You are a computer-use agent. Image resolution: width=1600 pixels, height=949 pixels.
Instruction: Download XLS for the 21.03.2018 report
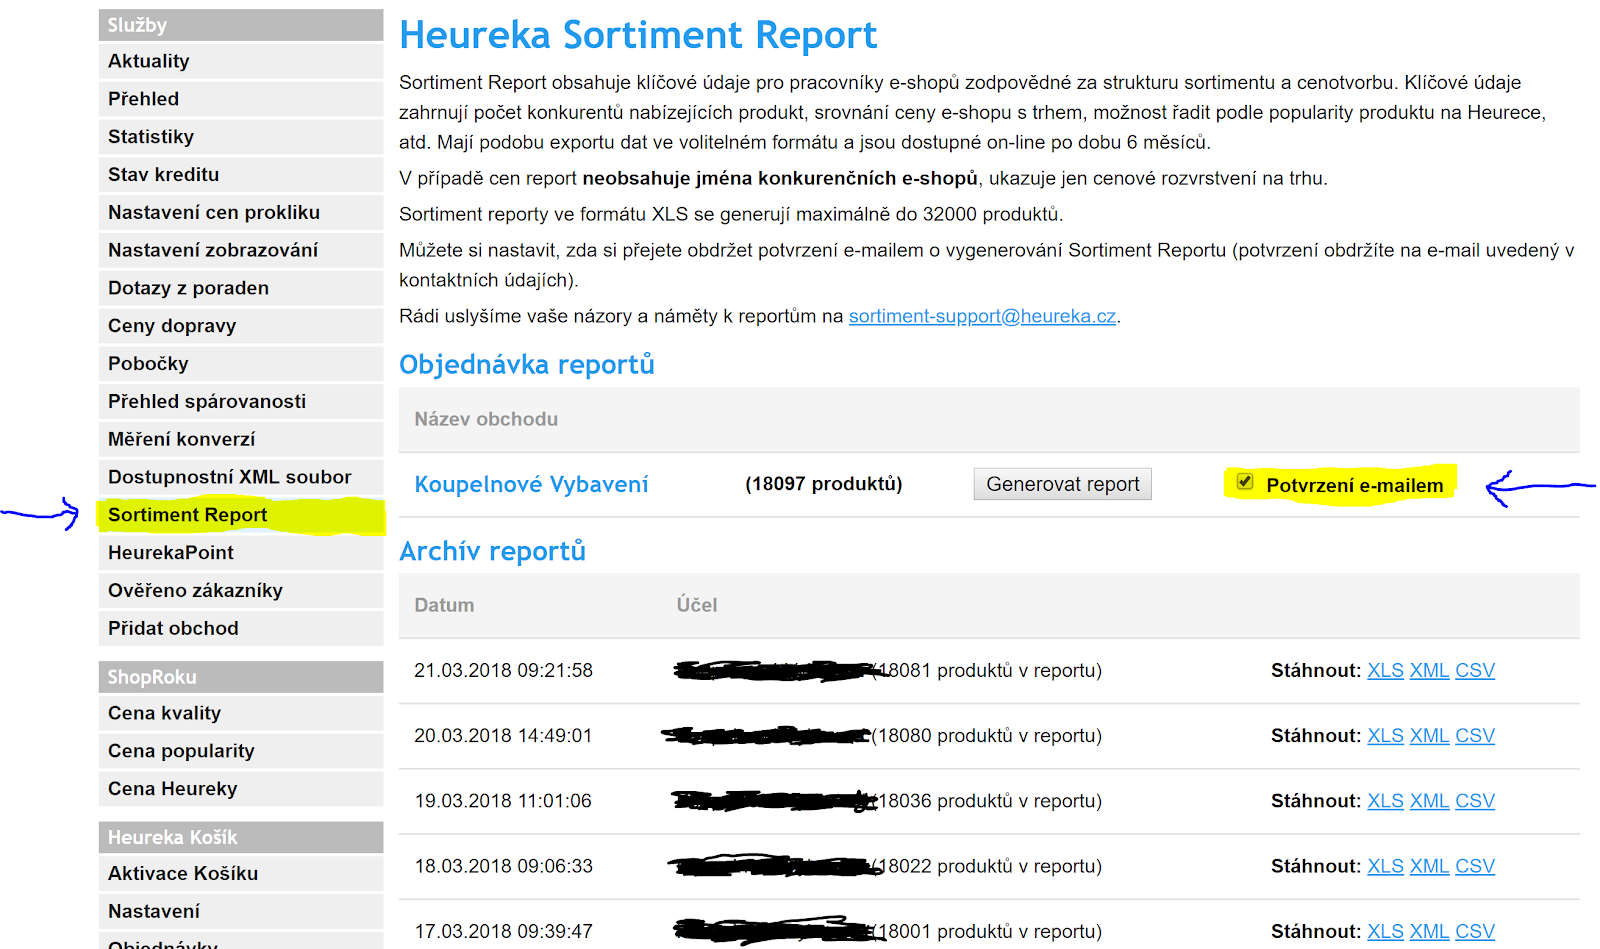pos(1385,670)
